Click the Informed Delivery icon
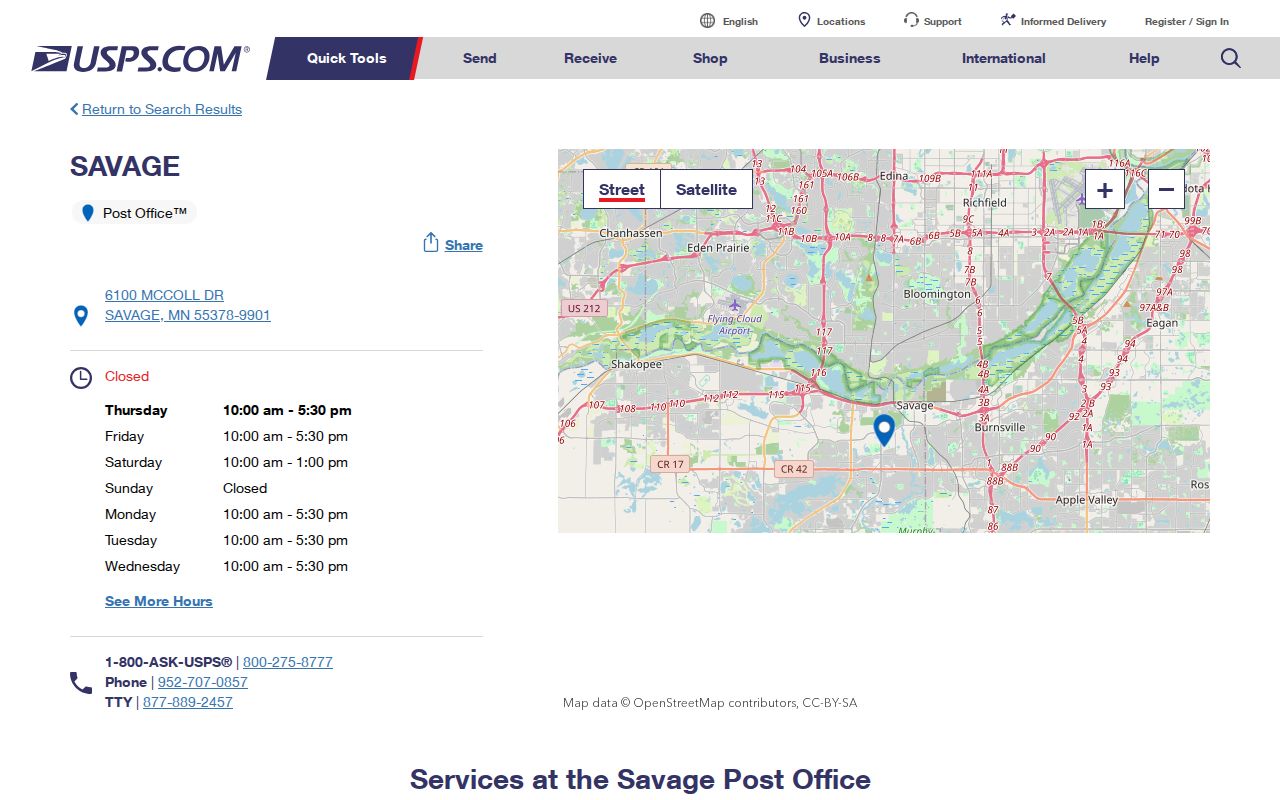 coord(1008,21)
